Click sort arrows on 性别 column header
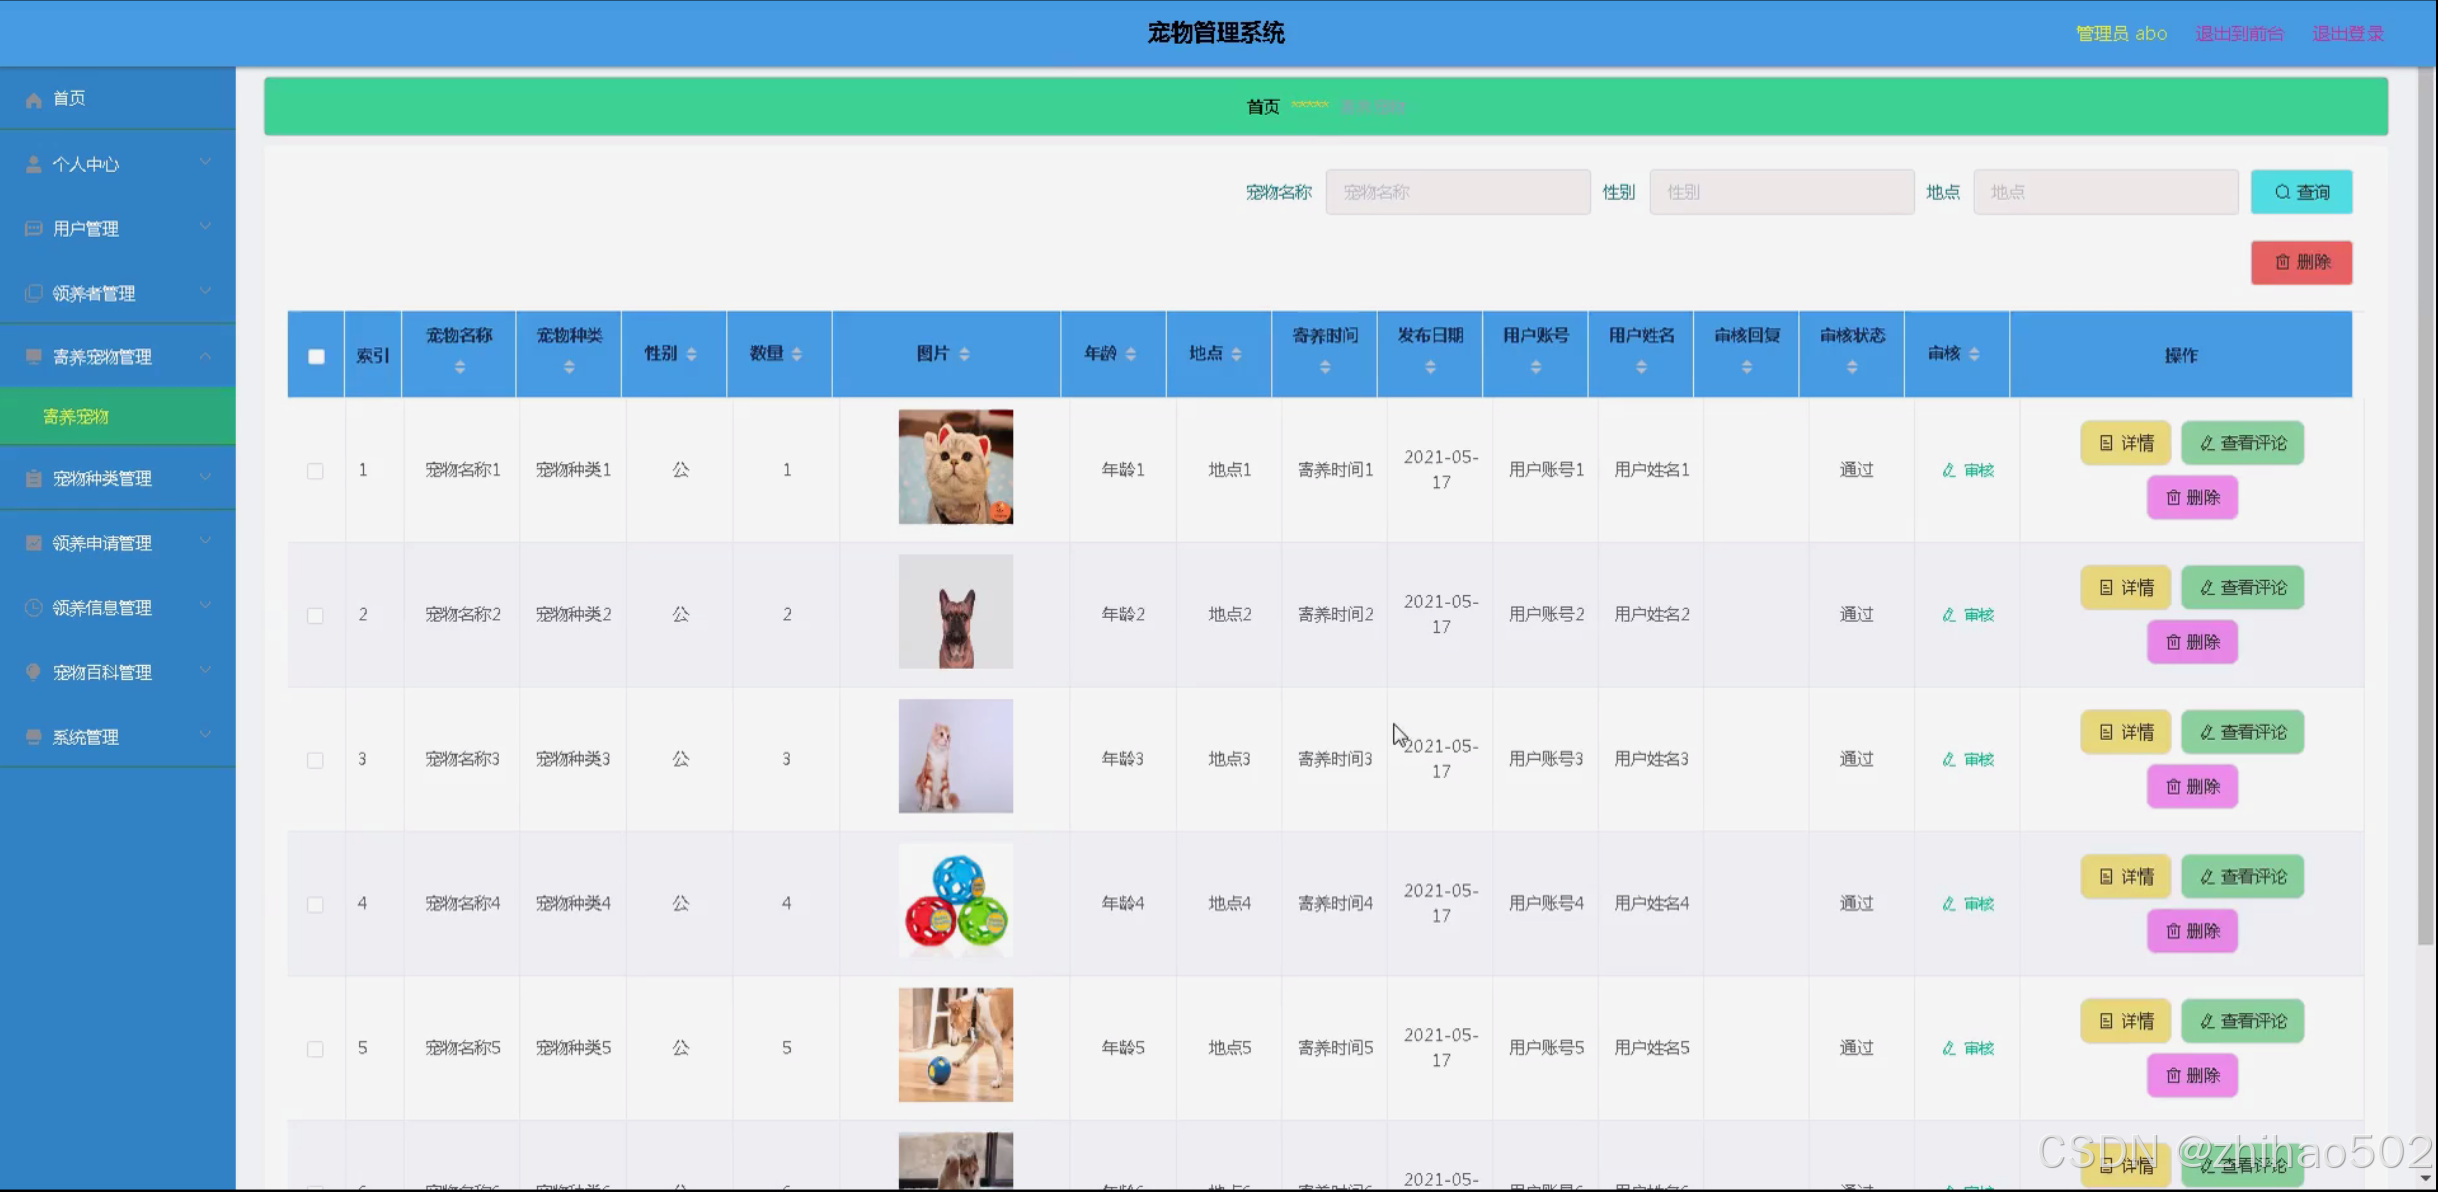2438x1192 pixels. pos(691,354)
